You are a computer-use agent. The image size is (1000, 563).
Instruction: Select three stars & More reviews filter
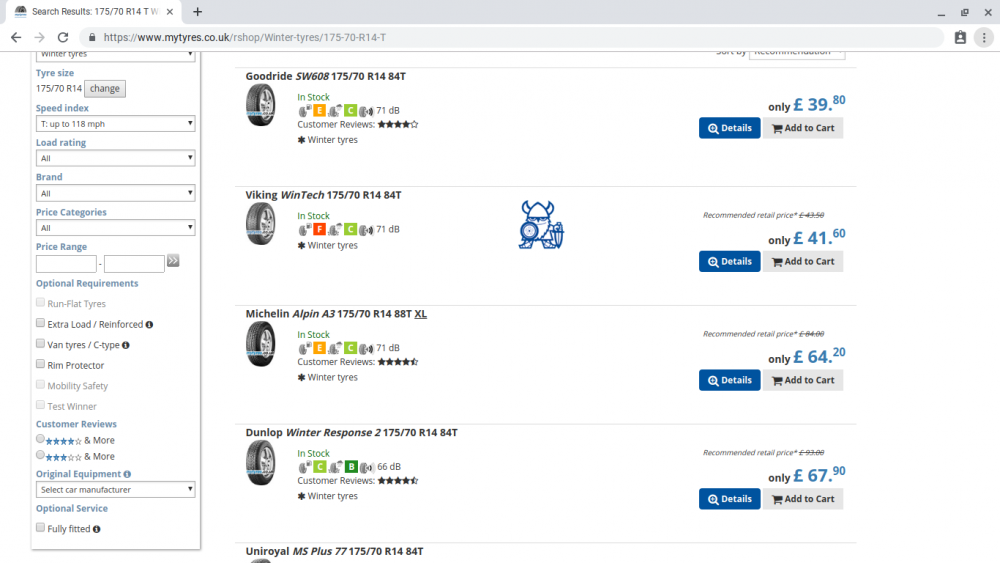(40, 455)
